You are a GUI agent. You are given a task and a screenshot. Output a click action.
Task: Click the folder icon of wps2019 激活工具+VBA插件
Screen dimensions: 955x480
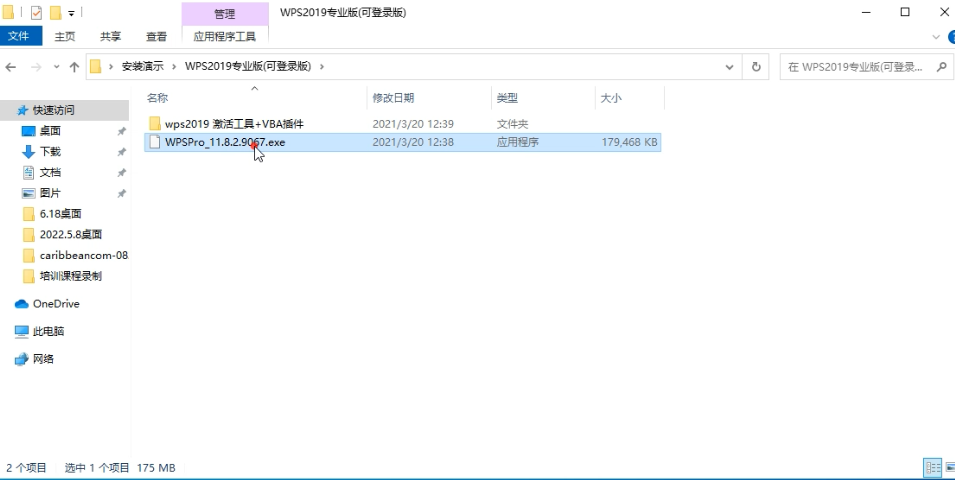pos(155,124)
